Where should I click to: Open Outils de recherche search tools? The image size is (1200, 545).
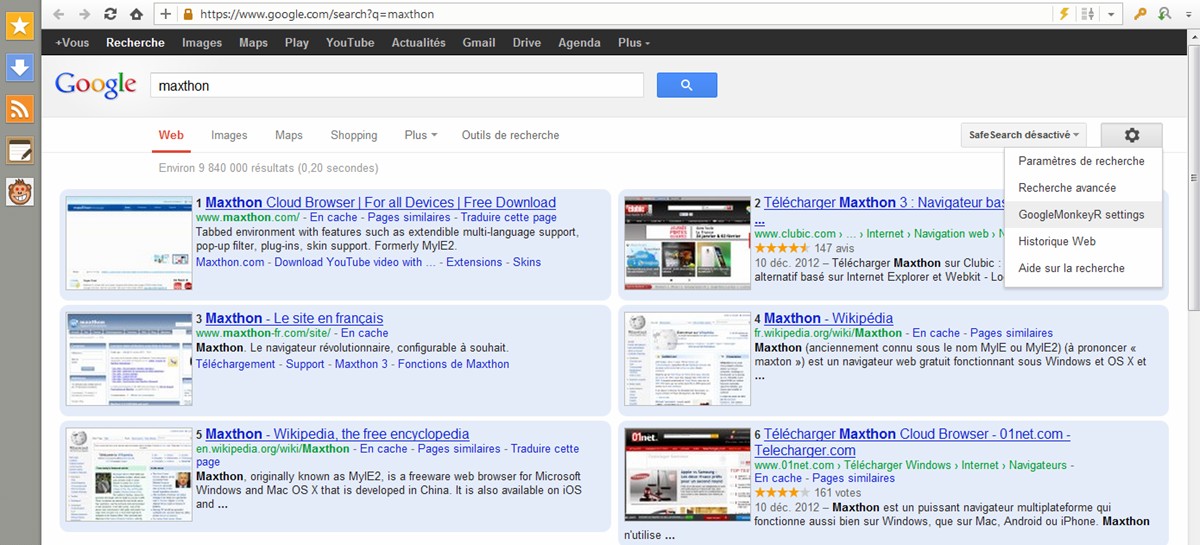tap(511, 135)
